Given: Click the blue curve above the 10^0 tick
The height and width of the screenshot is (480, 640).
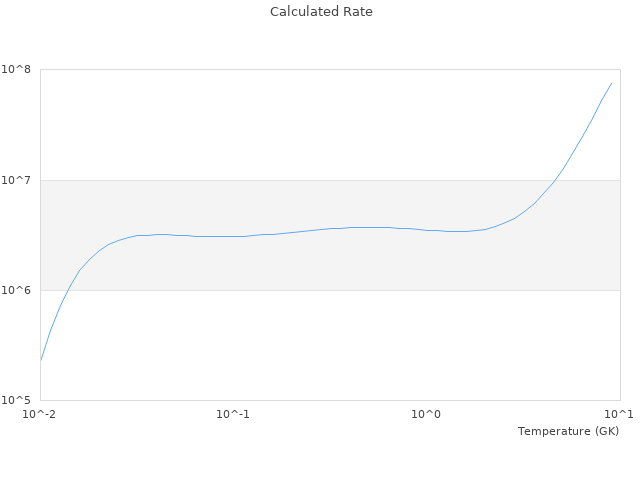Looking at the screenshot, I should [427, 230].
